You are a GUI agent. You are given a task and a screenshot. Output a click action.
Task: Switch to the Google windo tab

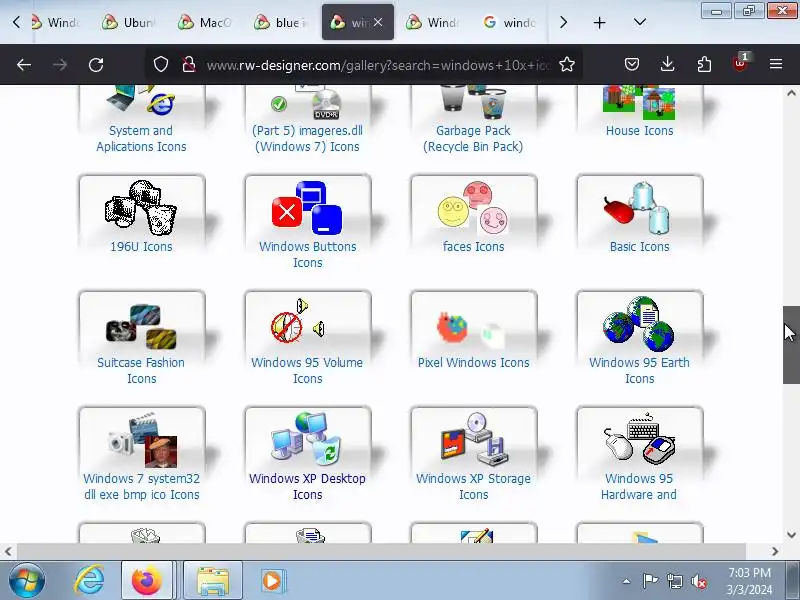[509, 22]
